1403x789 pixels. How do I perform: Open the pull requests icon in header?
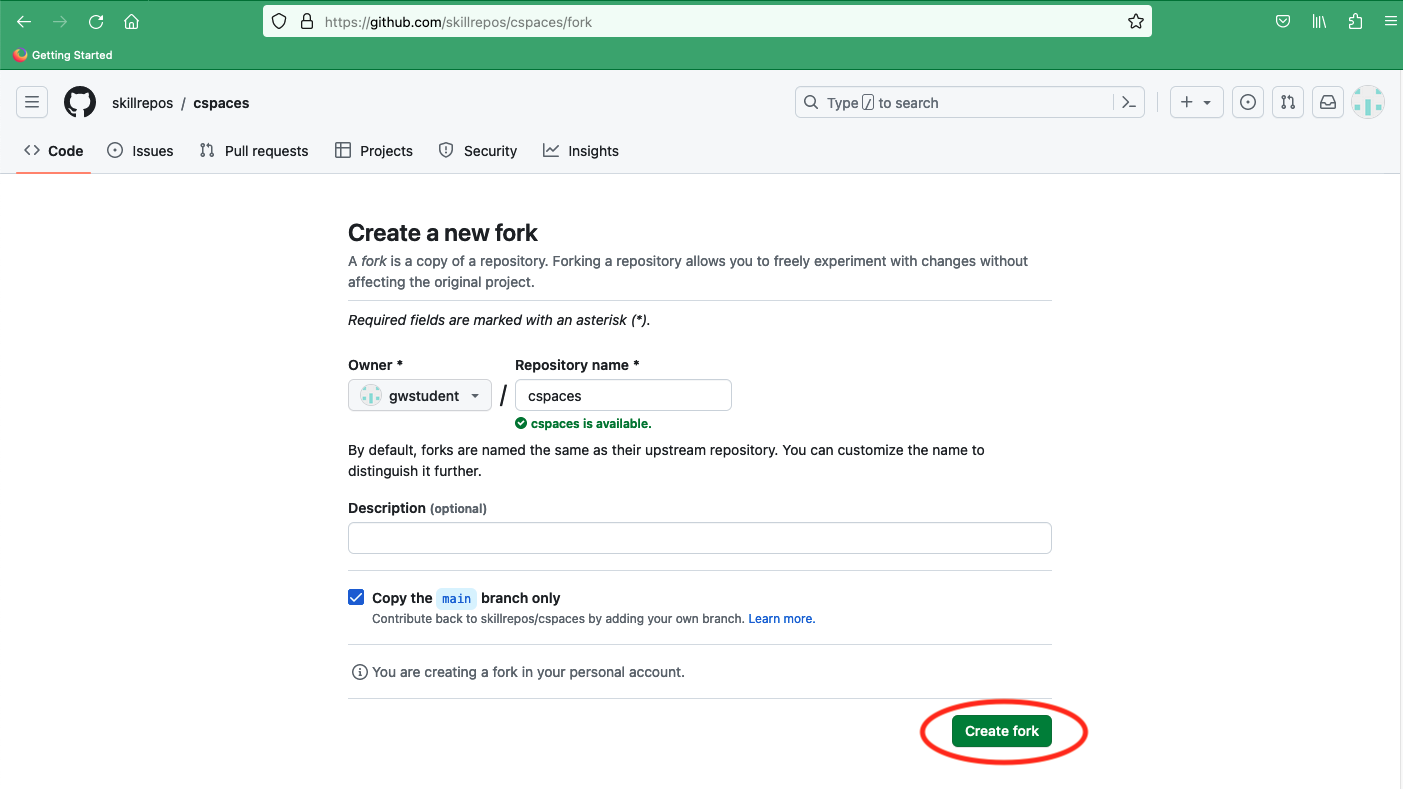(1288, 102)
